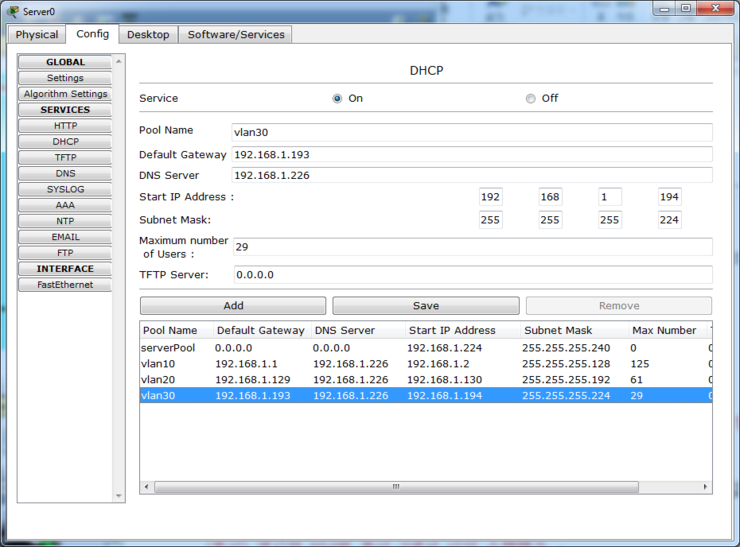Screen dimensions: 740x547
Task: Close the Server0 window
Action: point(715,8)
